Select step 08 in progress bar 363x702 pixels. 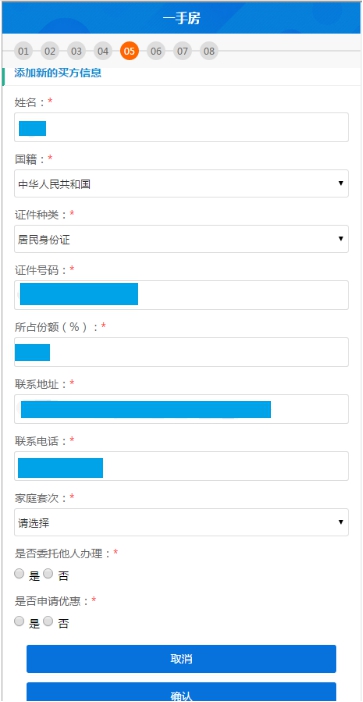coord(209,51)
